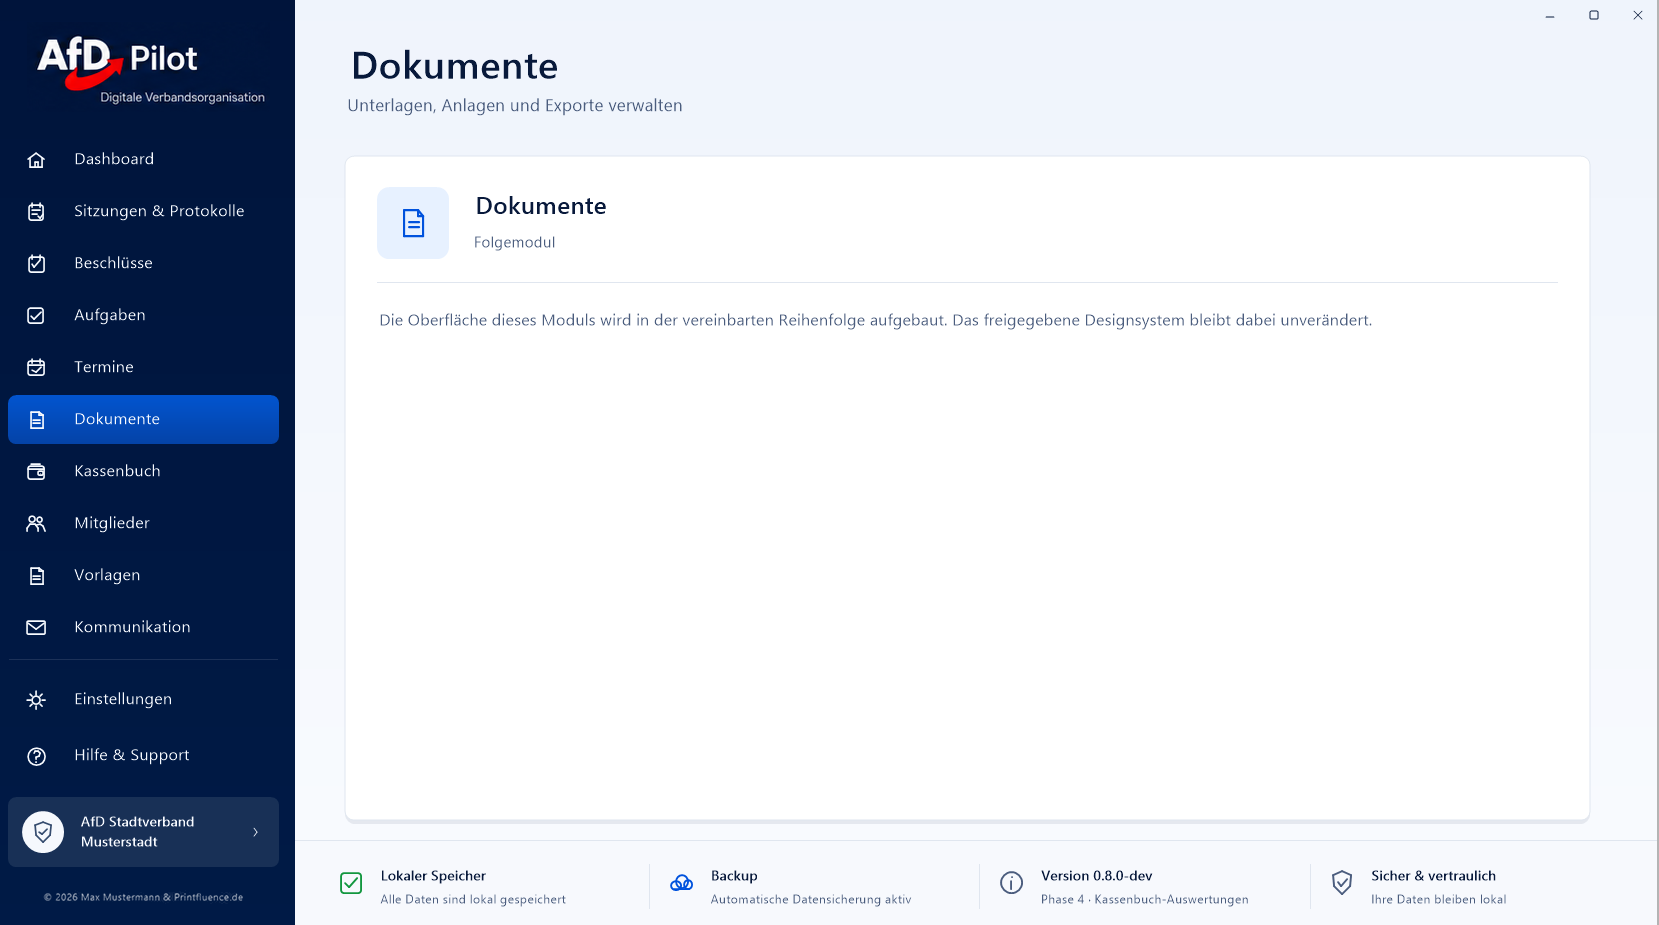Viewport: 1659px width, 925px height.
Task: Select the Vorlagen label in sidebar
Action: 107,575
